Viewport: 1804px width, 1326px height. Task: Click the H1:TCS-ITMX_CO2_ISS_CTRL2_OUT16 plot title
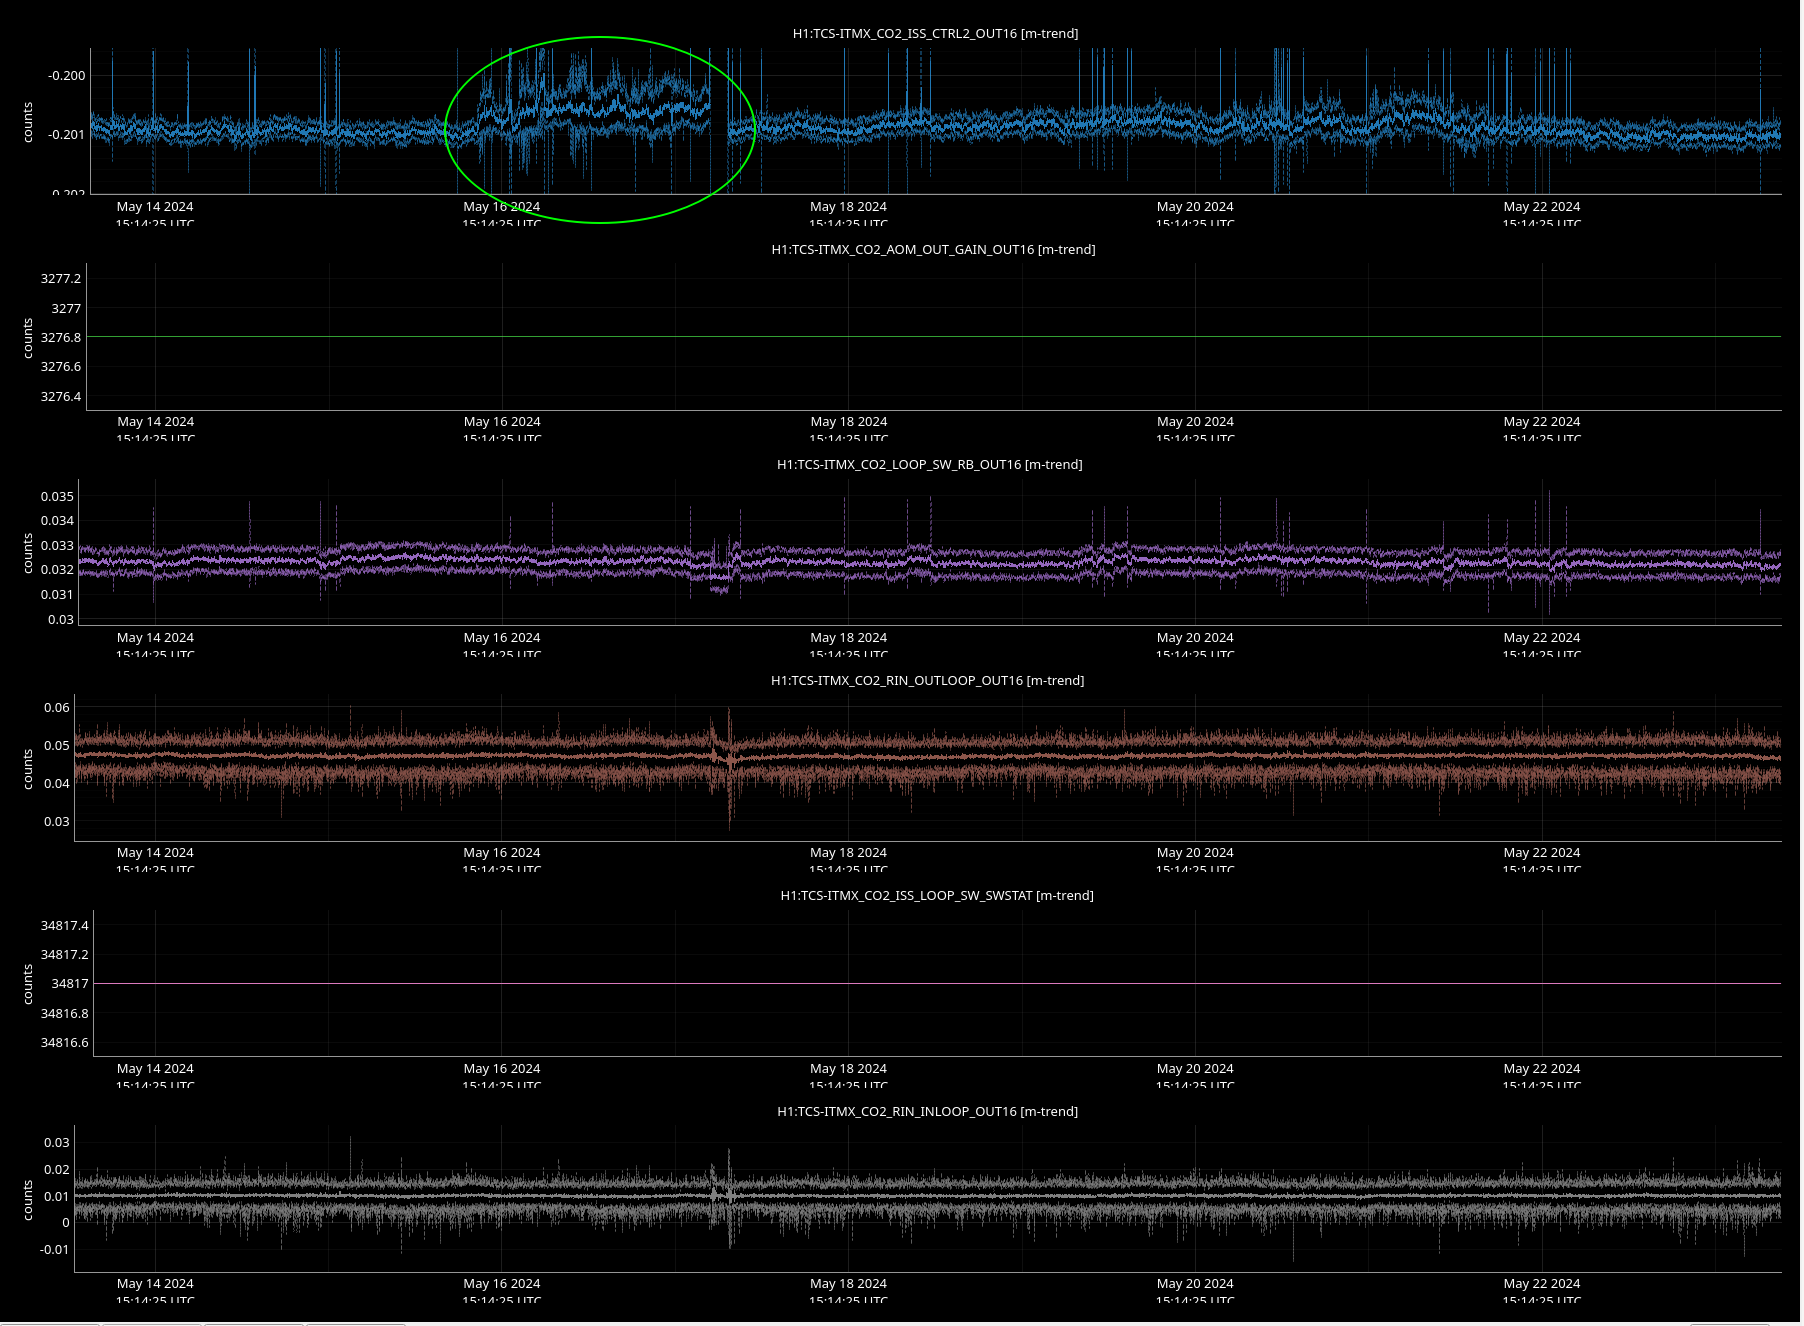(935, 34)
